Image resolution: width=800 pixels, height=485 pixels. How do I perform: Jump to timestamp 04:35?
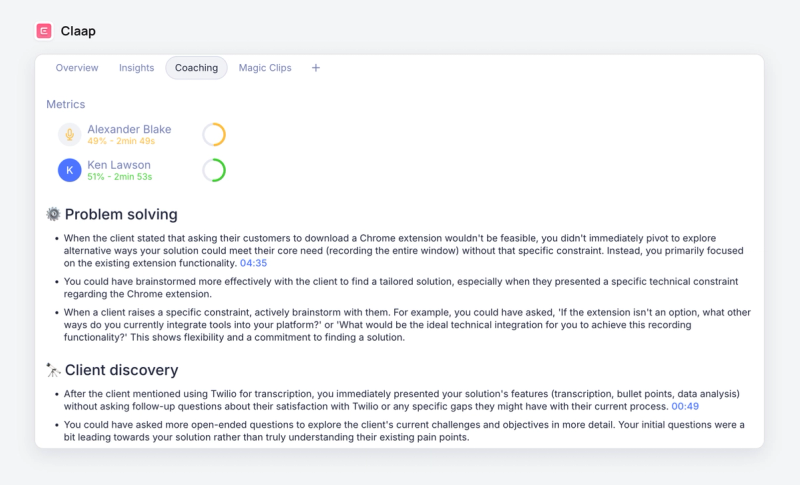click(x=254, y=263)
